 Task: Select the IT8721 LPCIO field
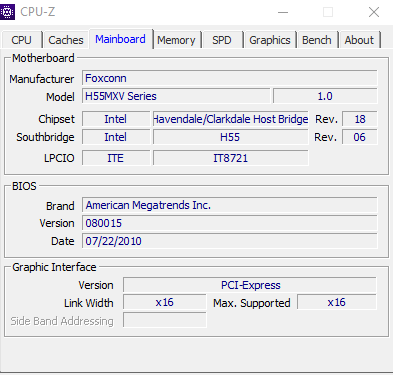click(231, 158)
